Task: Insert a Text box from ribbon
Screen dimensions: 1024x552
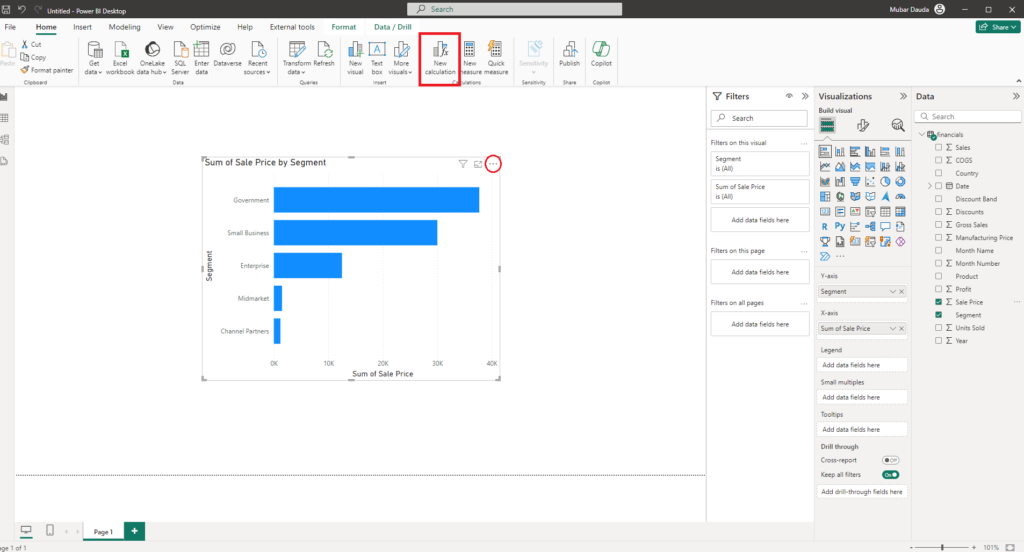Action: coord(377,58)
